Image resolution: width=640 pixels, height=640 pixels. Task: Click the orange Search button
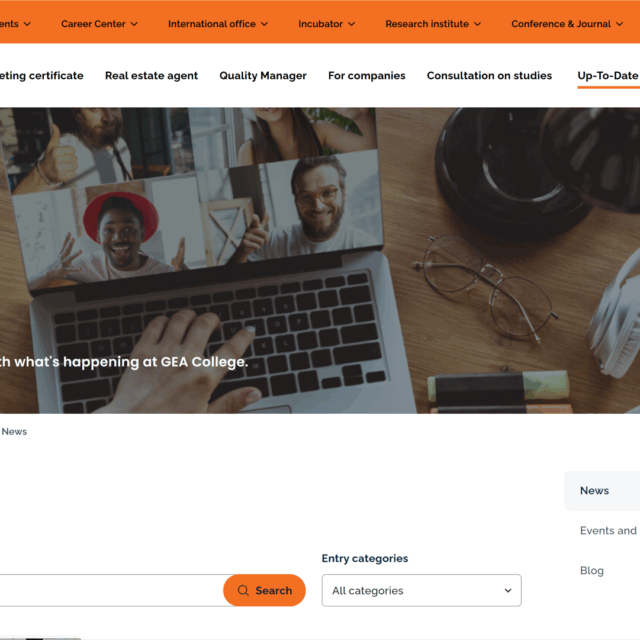(264, 590)
